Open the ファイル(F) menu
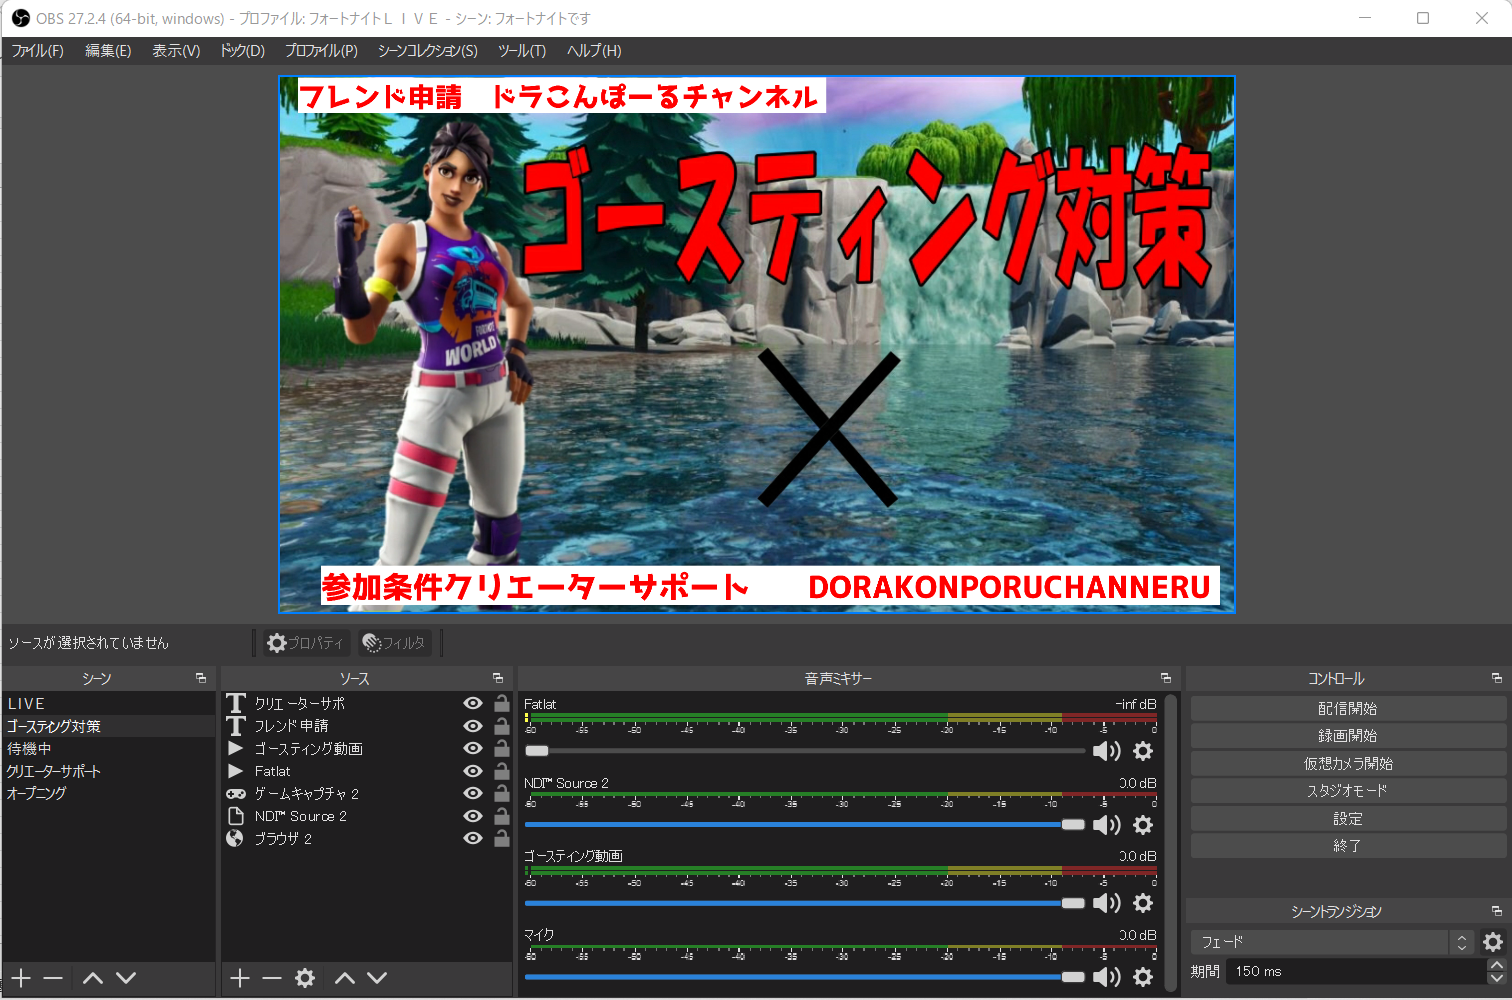The height and width of the screenshot is (1000, 1512). (x=37, y=51)
